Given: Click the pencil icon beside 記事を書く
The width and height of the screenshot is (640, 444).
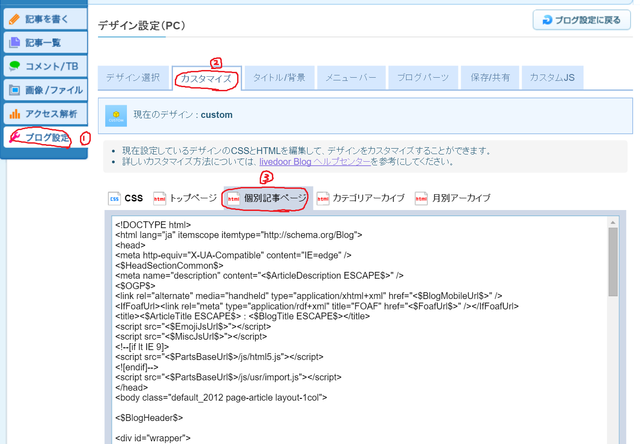Looking at the screenshot, I should pyautogui.click(x=14, y=19).
